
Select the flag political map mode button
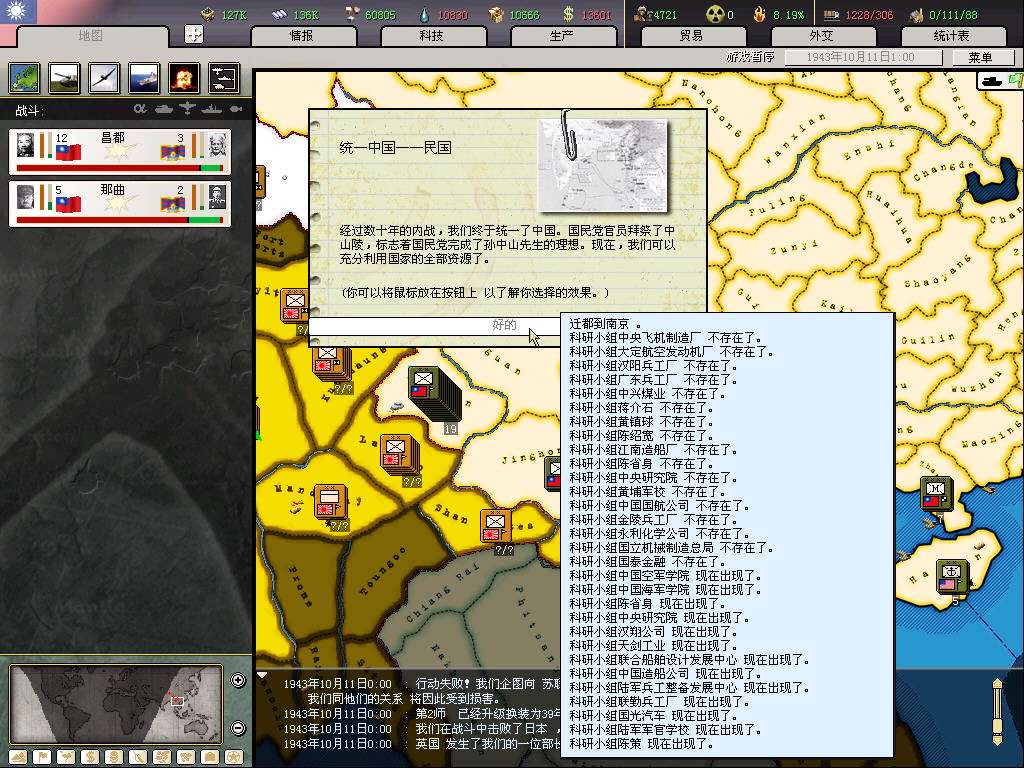pos(42,758)
